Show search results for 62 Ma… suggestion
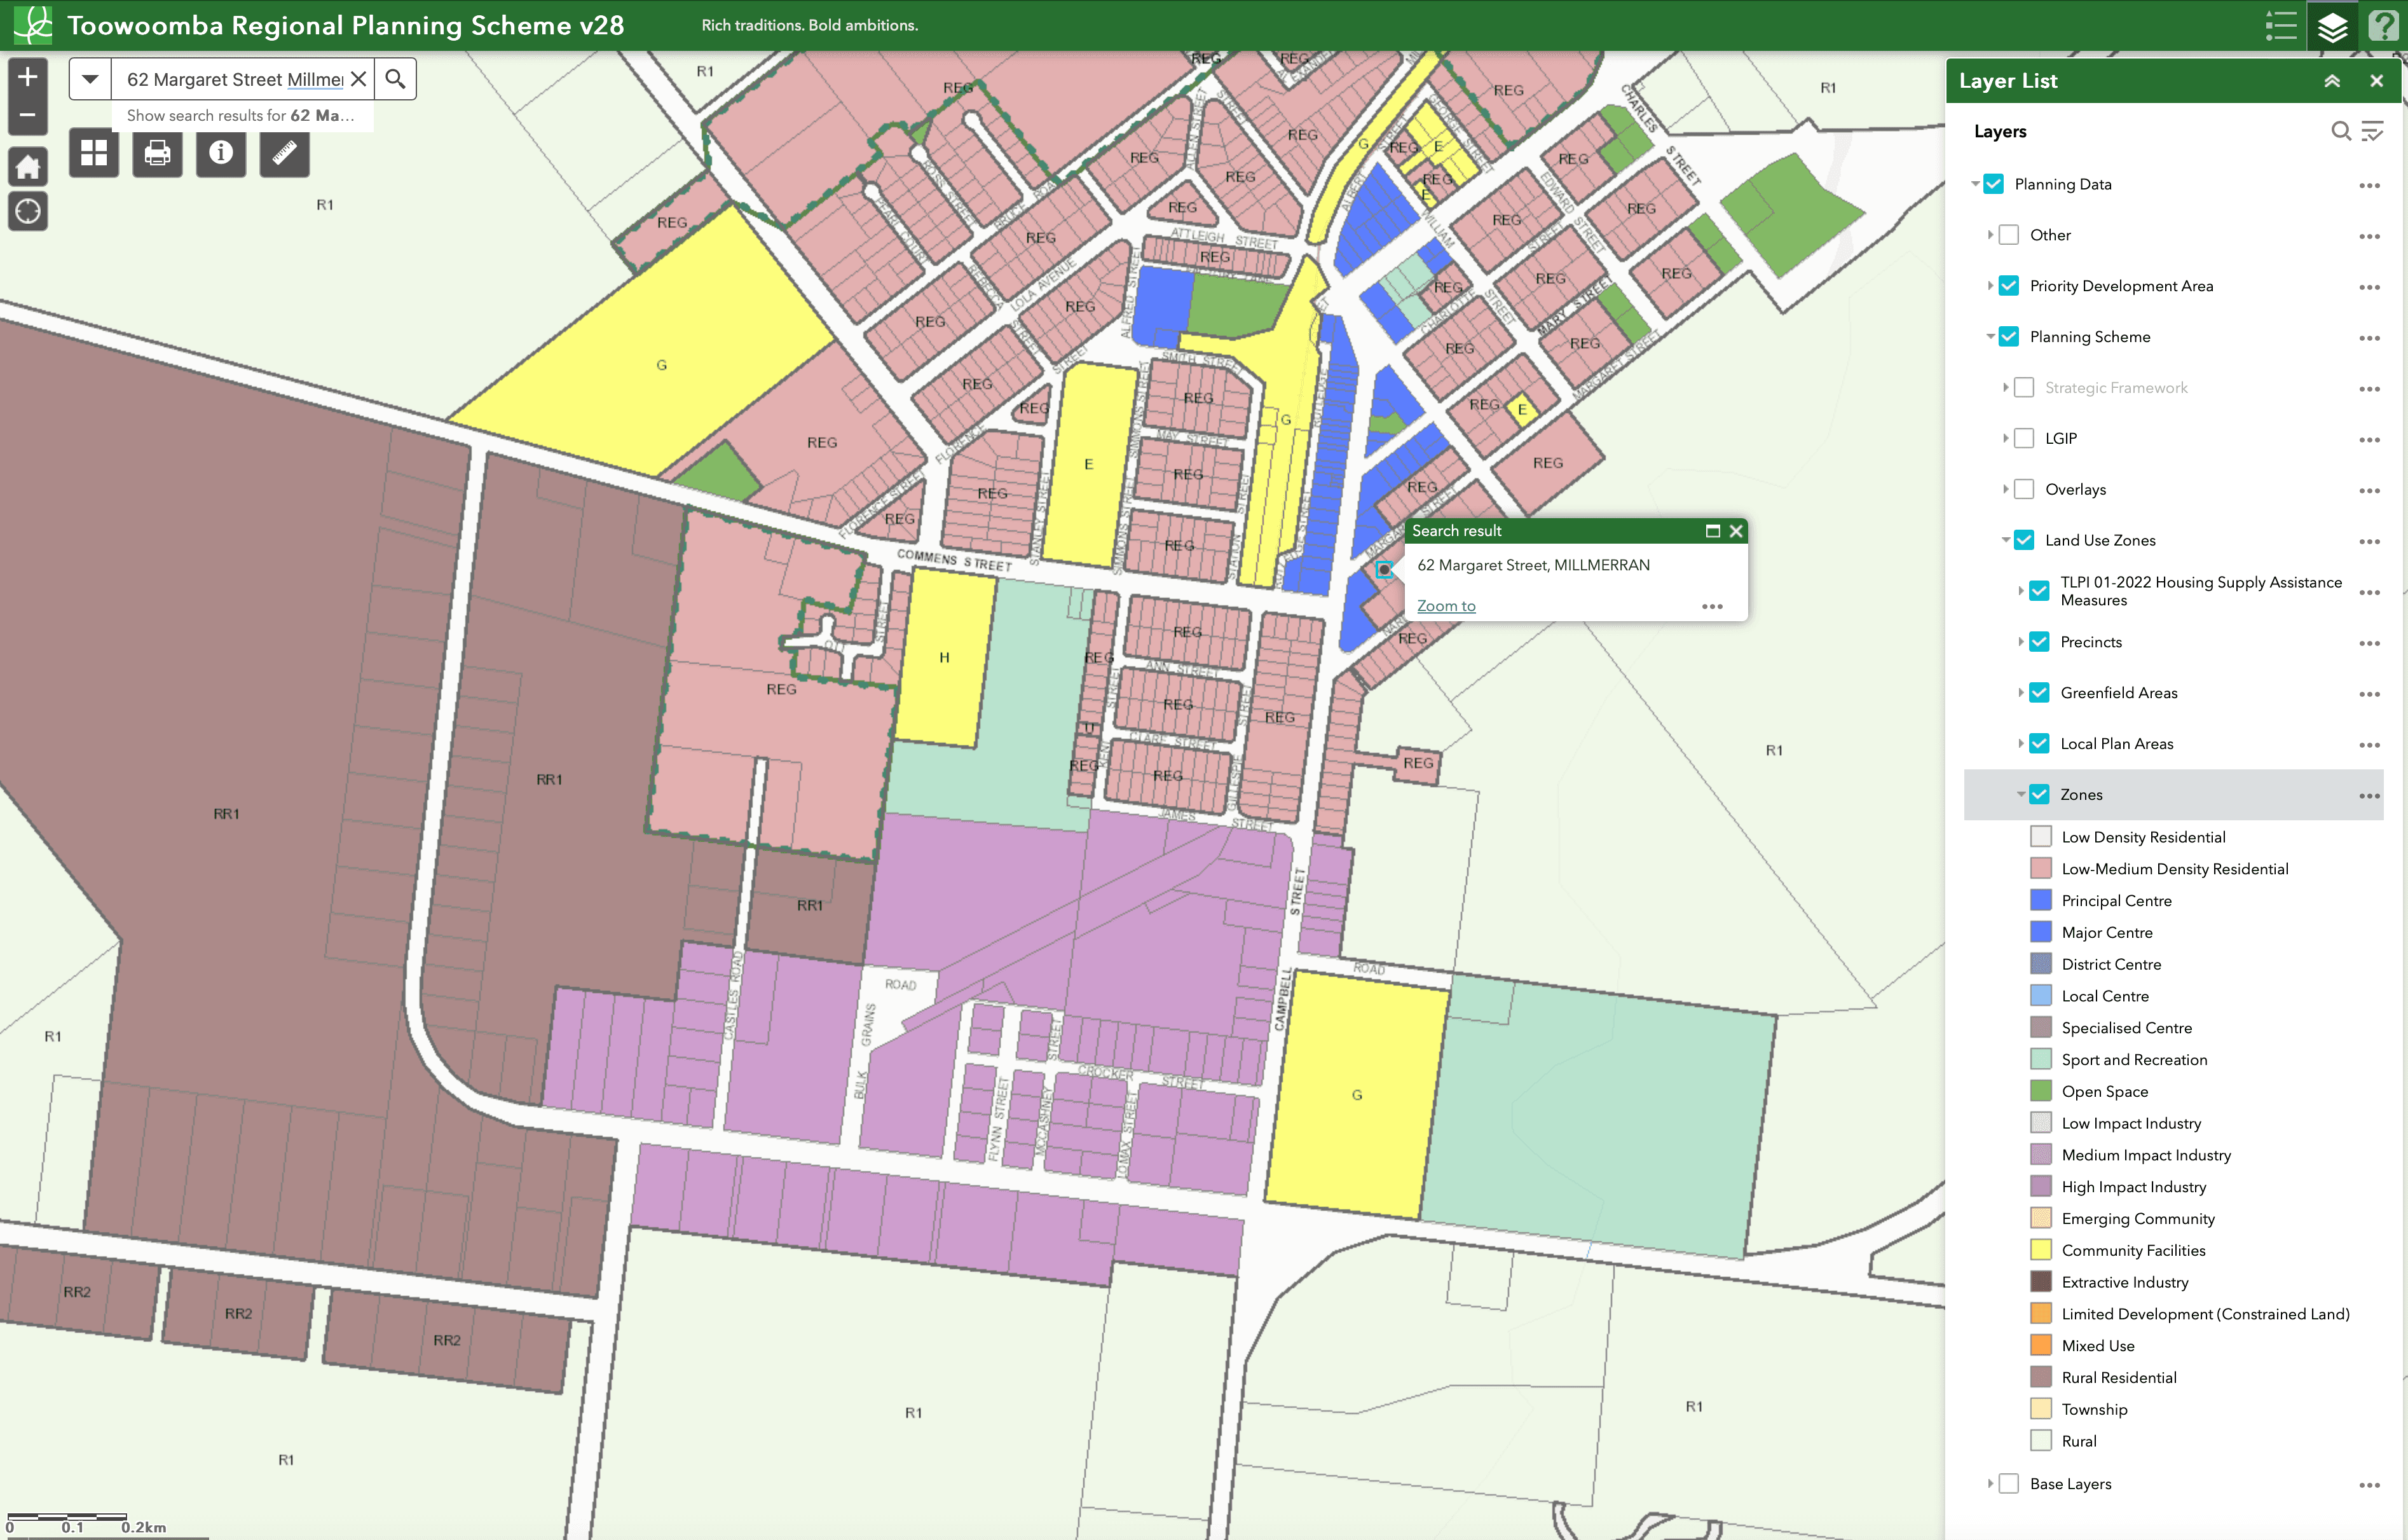The image size is (2408, 1540). click(x=241, y=116)
